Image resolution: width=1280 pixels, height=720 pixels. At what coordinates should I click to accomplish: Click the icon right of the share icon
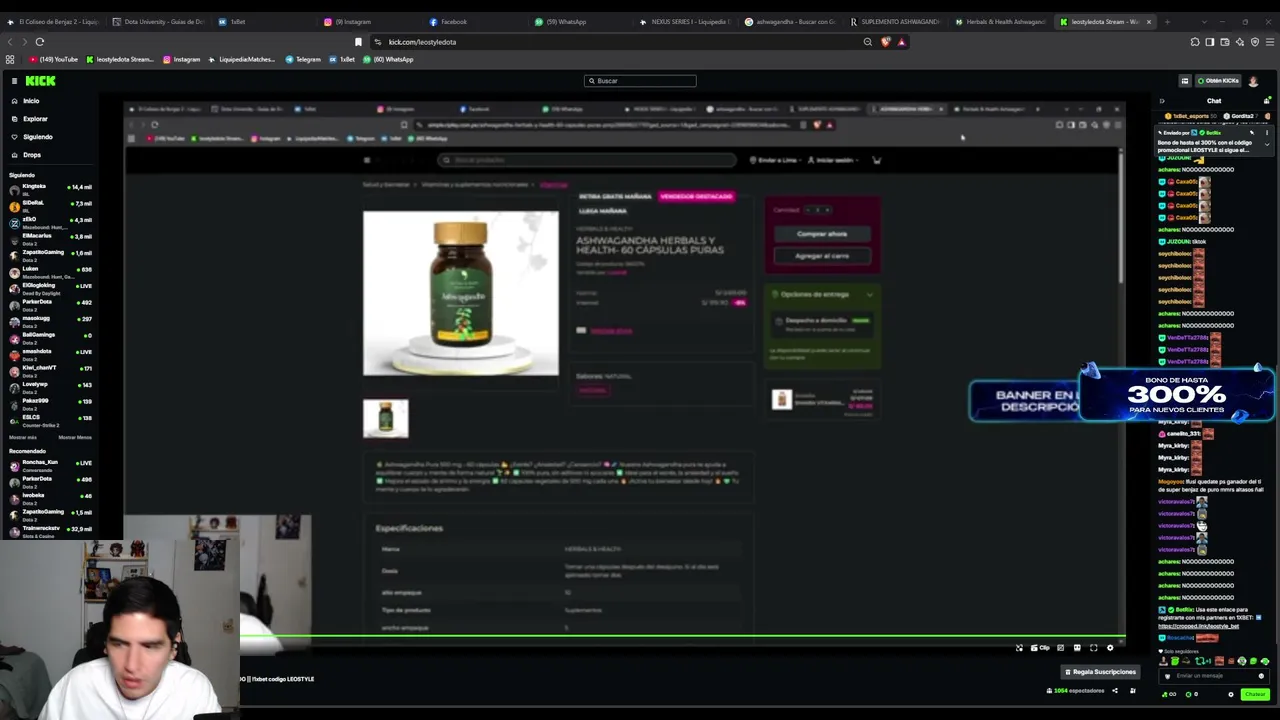(1133, 691)
